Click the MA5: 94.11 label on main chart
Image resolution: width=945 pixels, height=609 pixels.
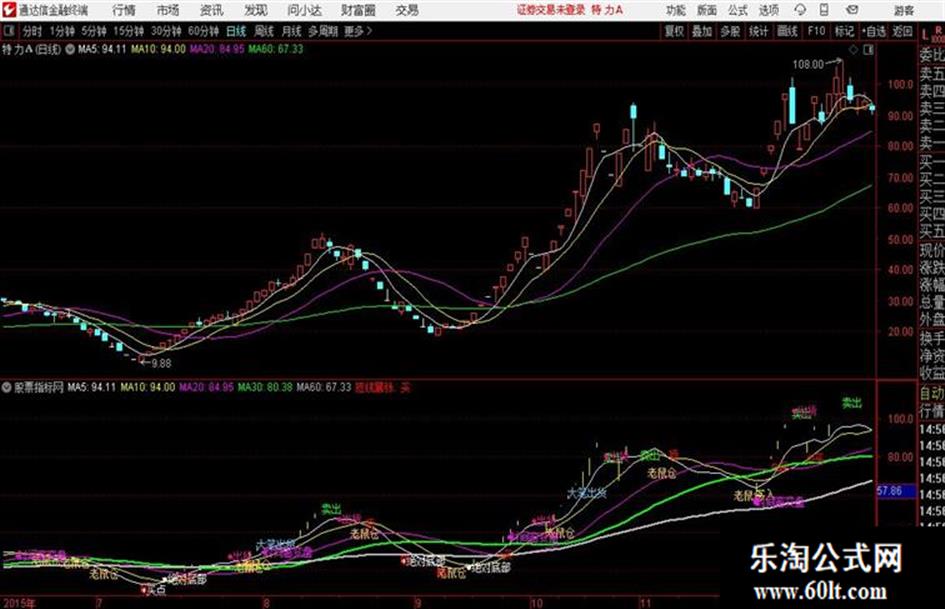point(102,49)
